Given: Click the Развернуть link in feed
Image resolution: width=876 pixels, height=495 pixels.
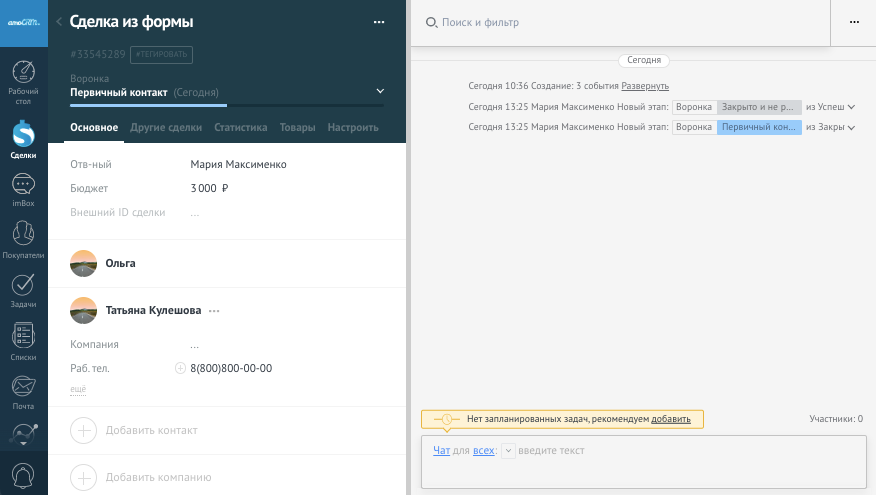Looking at the screenshot, I should click(645, 86).
